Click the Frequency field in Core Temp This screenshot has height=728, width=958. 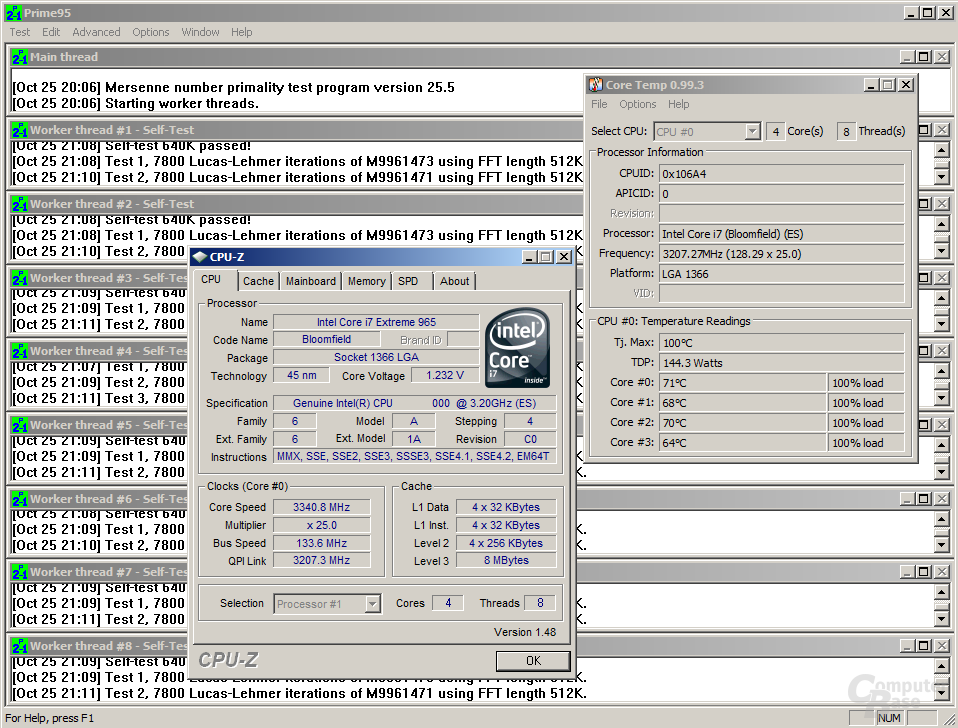(781, 253)
